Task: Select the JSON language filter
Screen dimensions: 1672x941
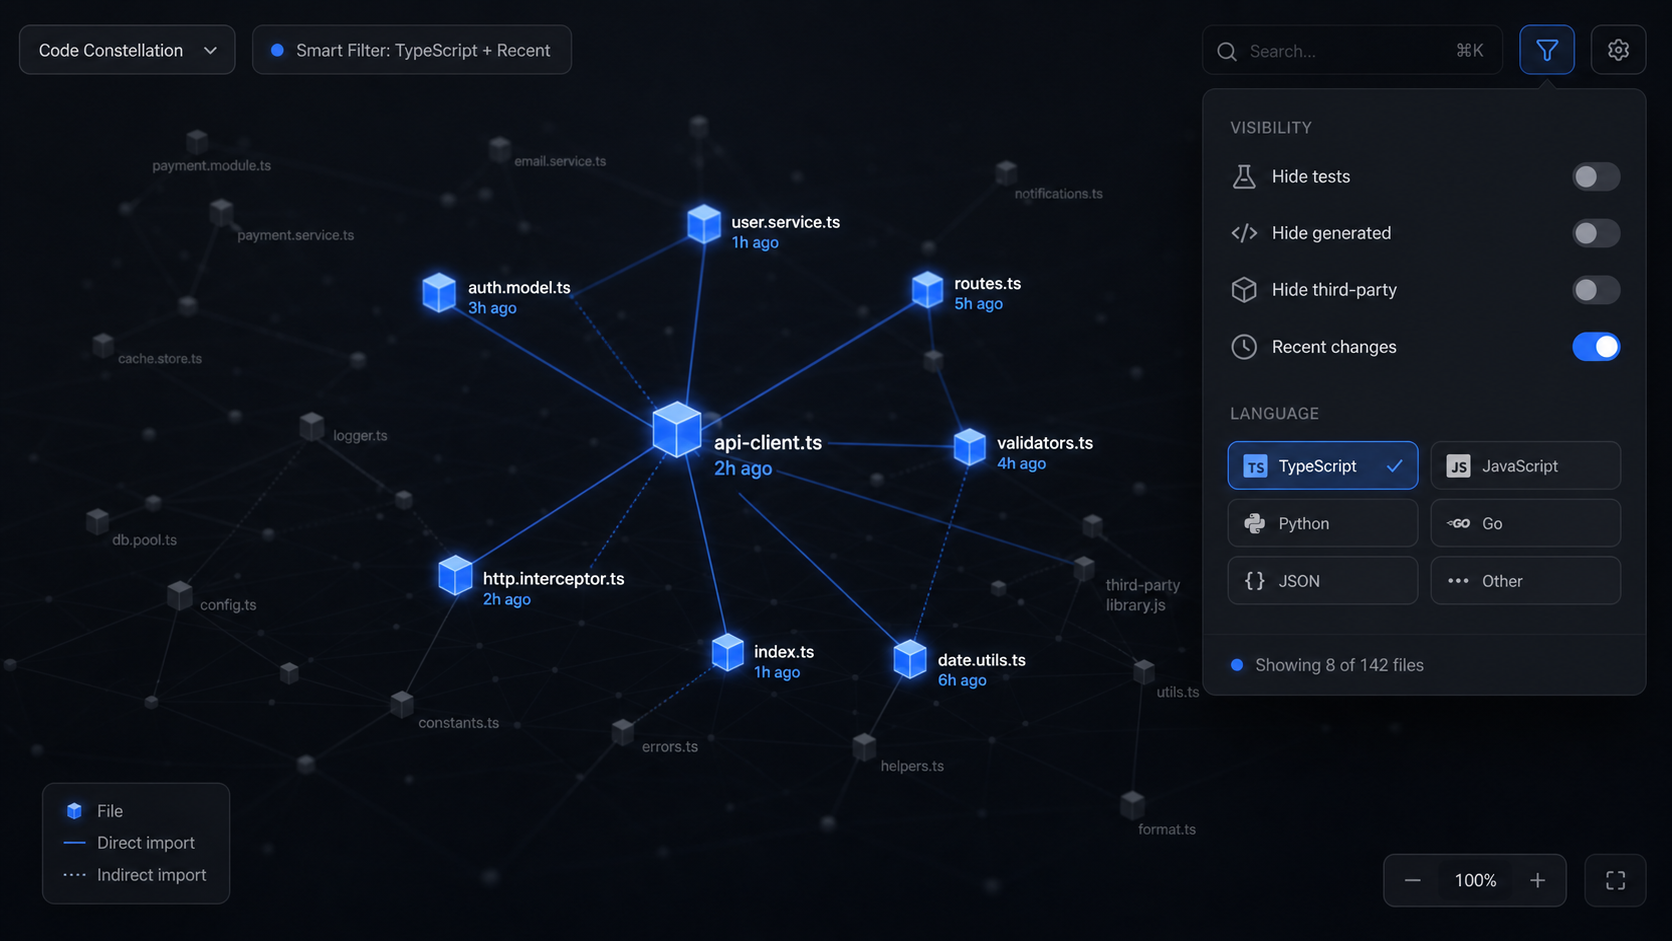Action: (x=1322, y=581)
